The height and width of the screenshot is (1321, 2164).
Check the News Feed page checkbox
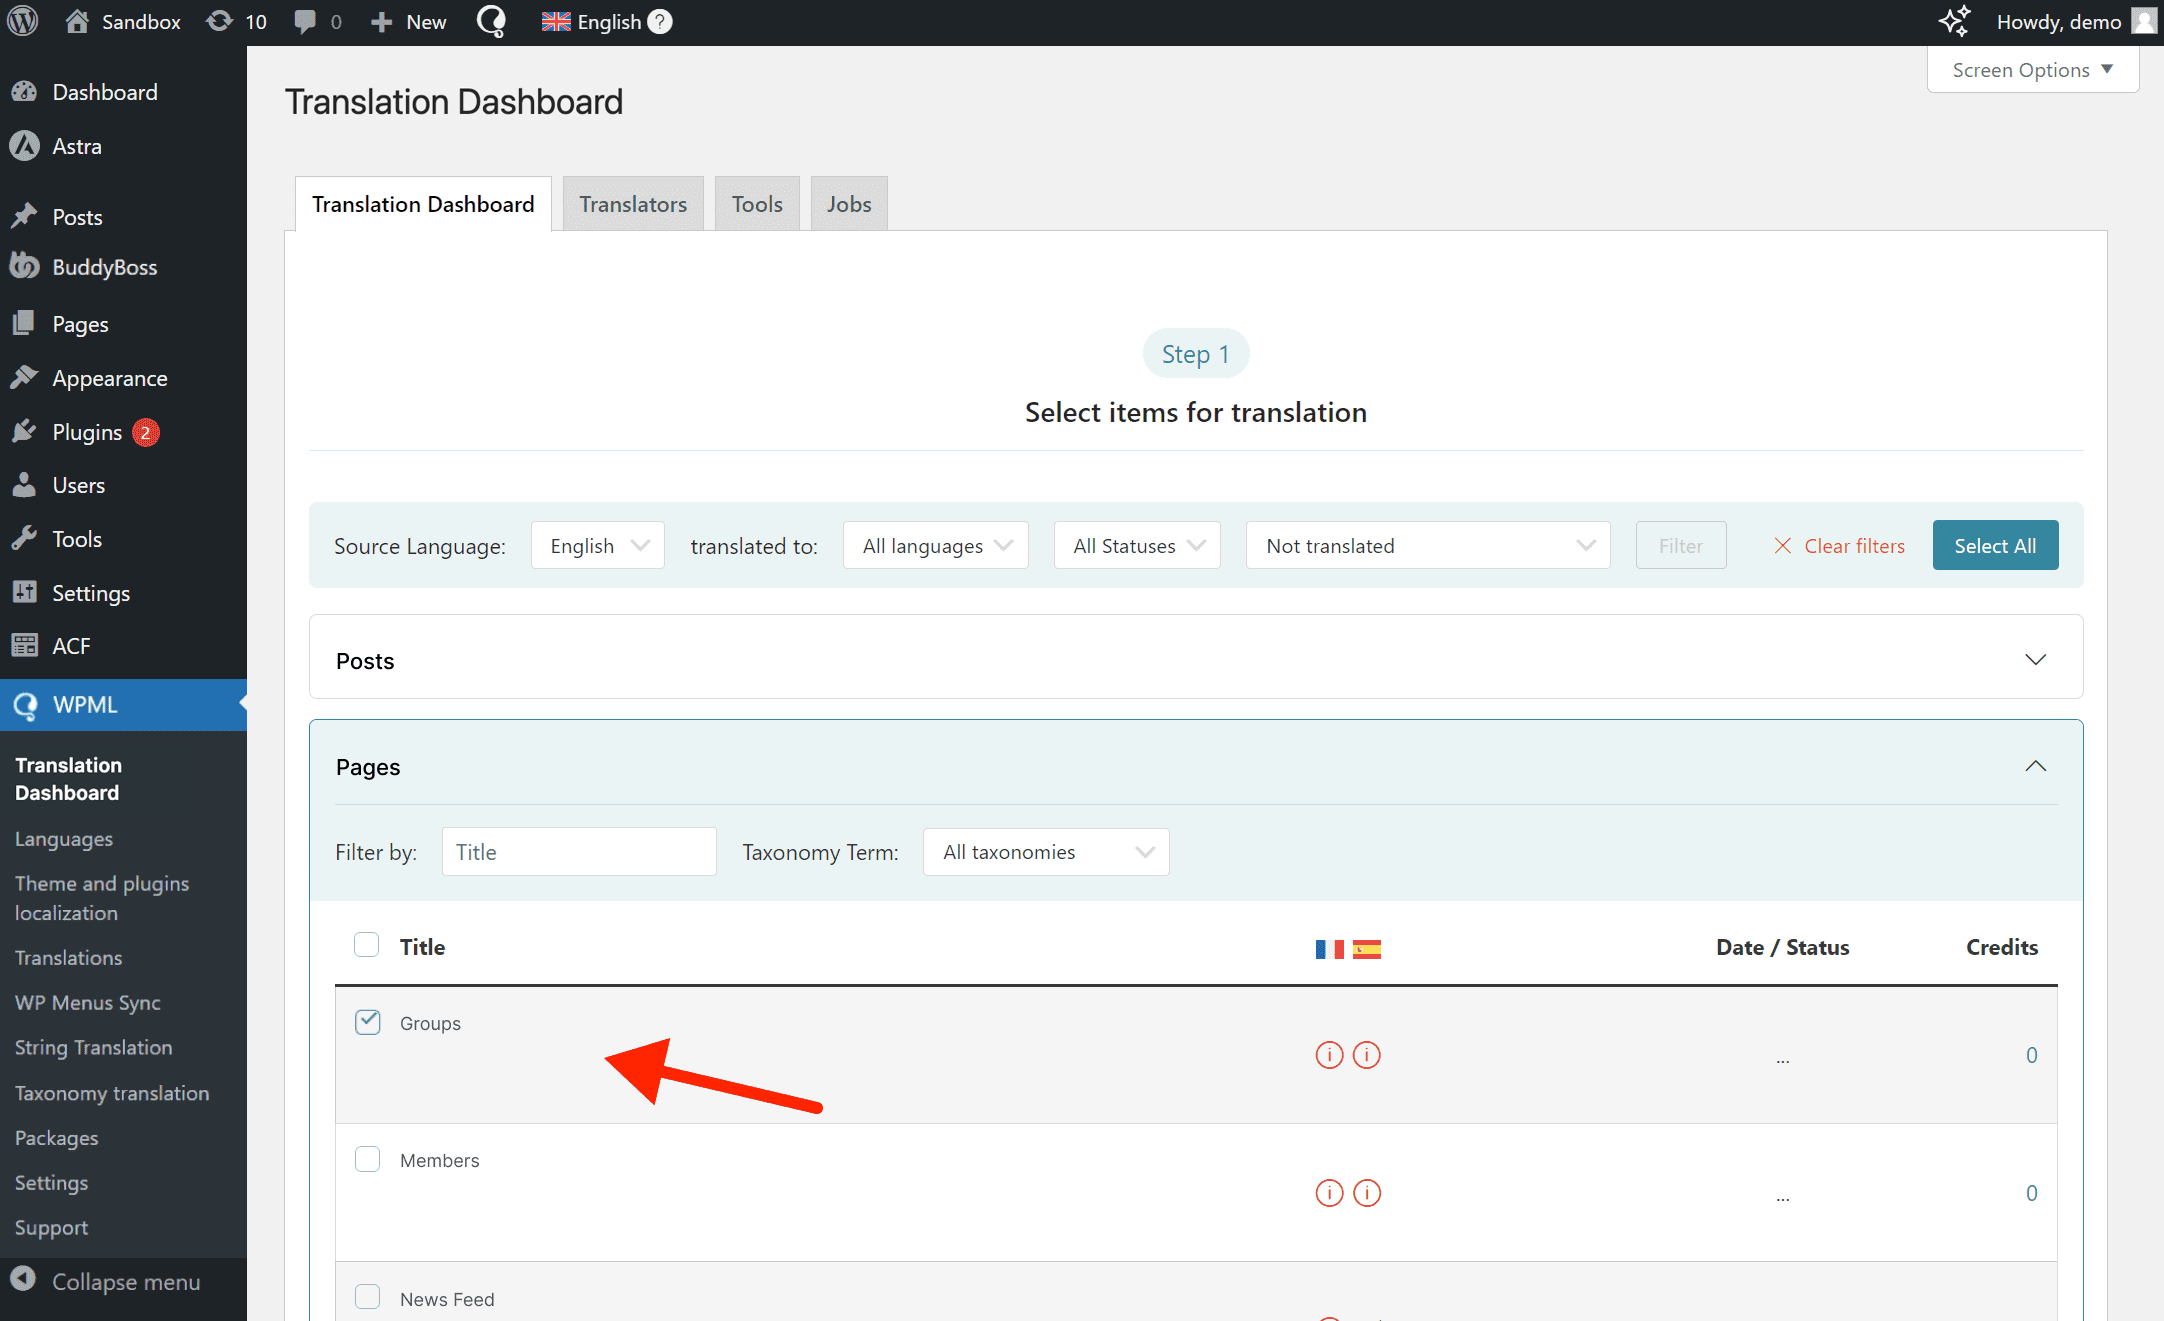click(368, 1297)
